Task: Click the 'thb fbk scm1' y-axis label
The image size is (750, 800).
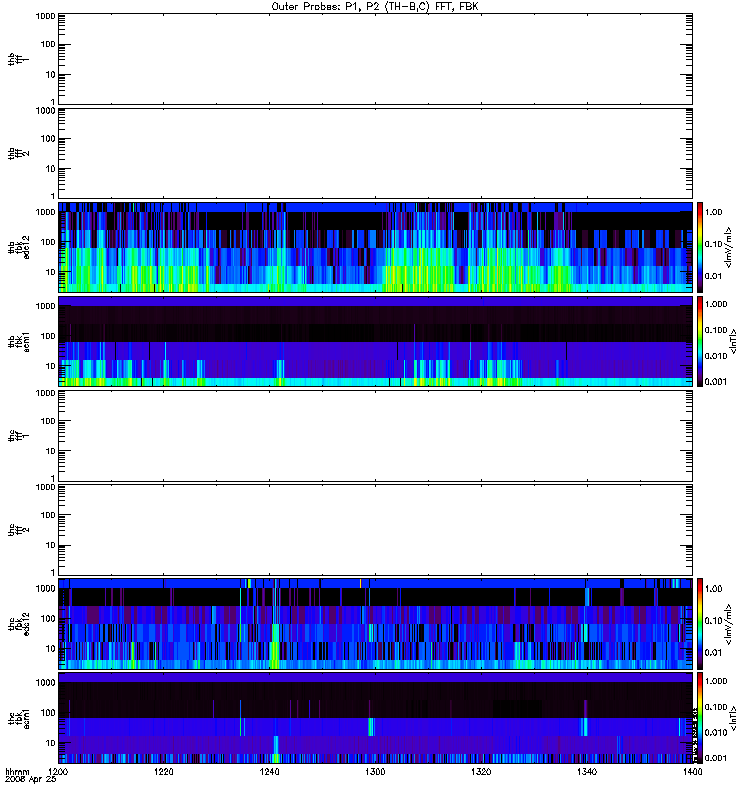Action: pyautogui.click(x=18, y=341)
